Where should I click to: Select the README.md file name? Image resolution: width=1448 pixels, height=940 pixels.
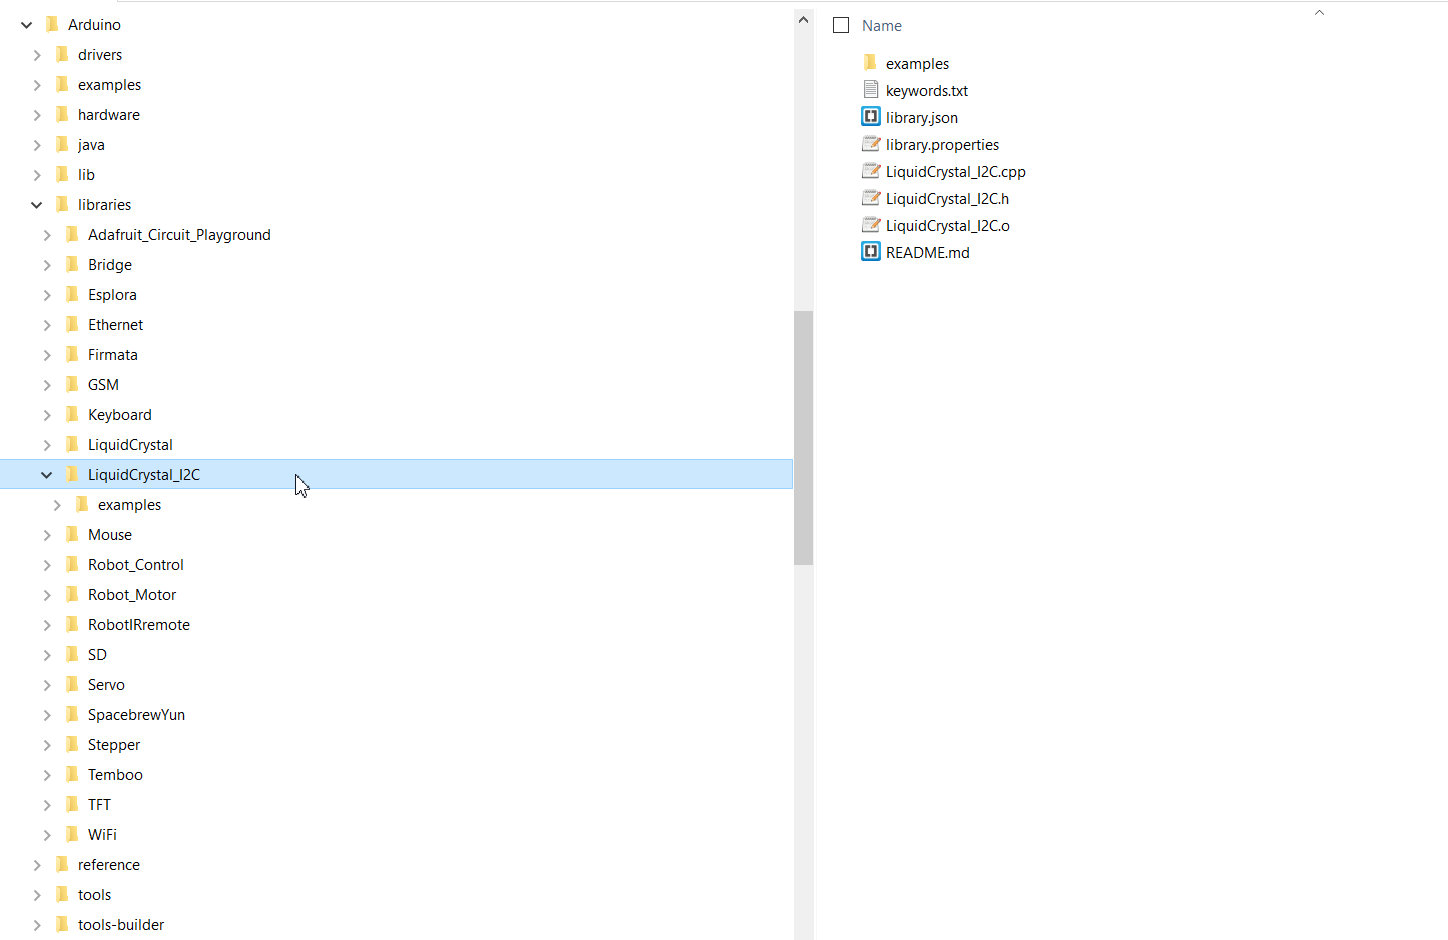(x=927, y=252)
